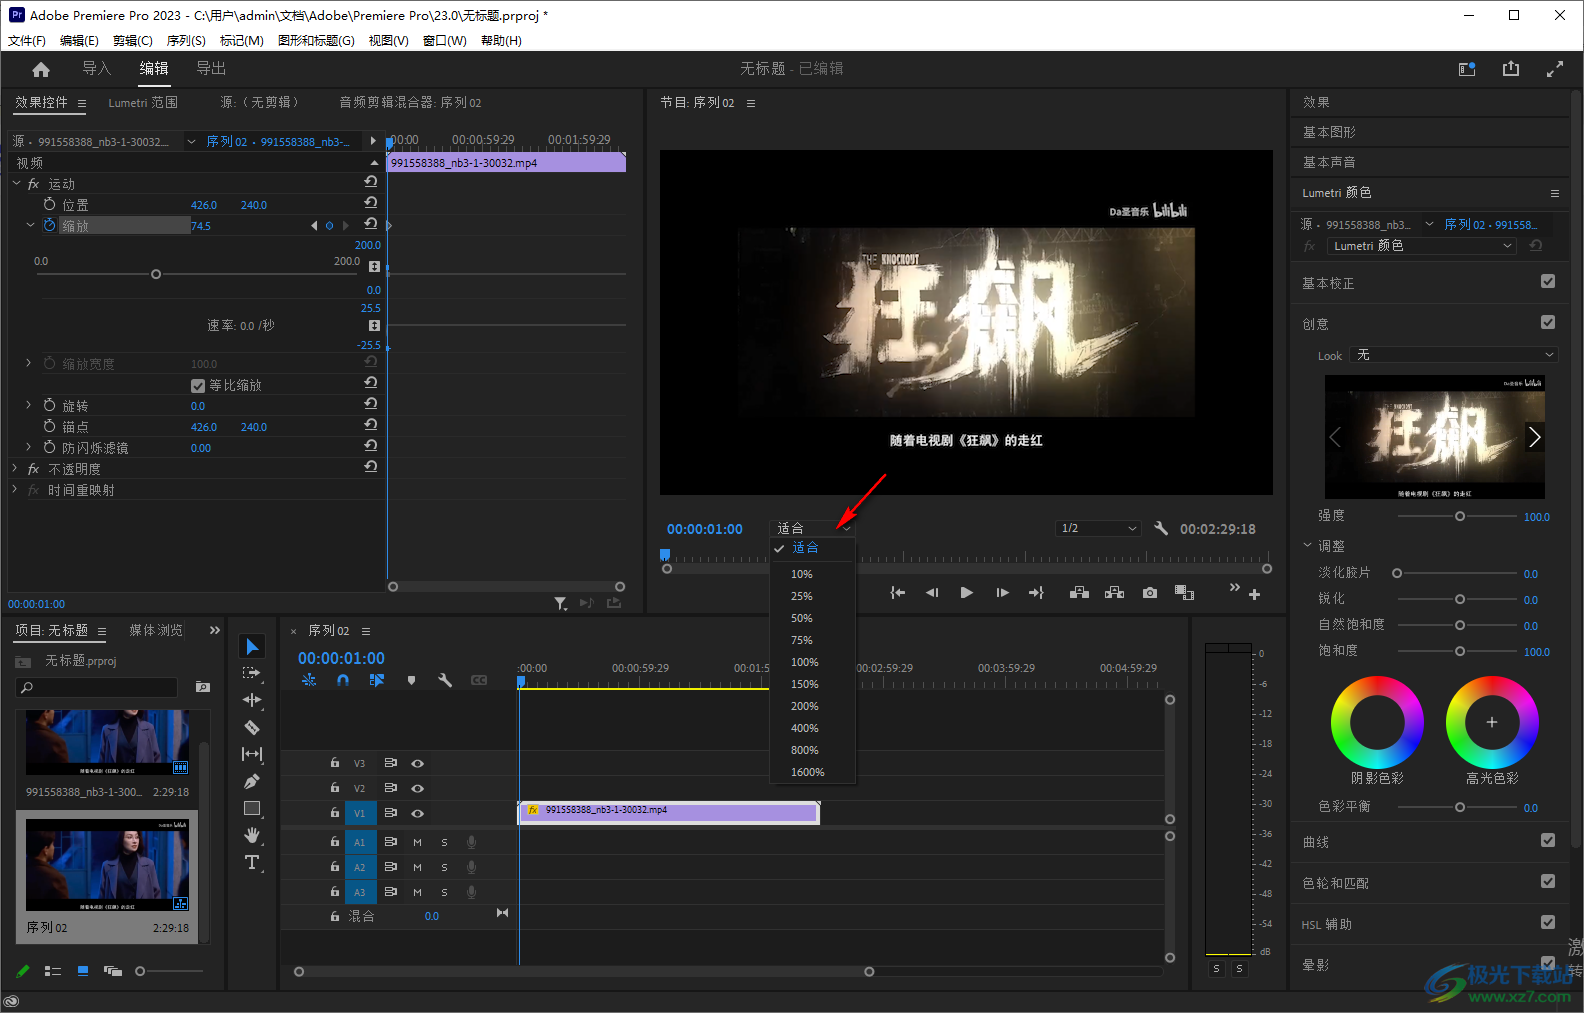Toggle Color Wheels & Match checkbox
The height and width of the screenshot is (1013, 1584).
[1548, 881]
